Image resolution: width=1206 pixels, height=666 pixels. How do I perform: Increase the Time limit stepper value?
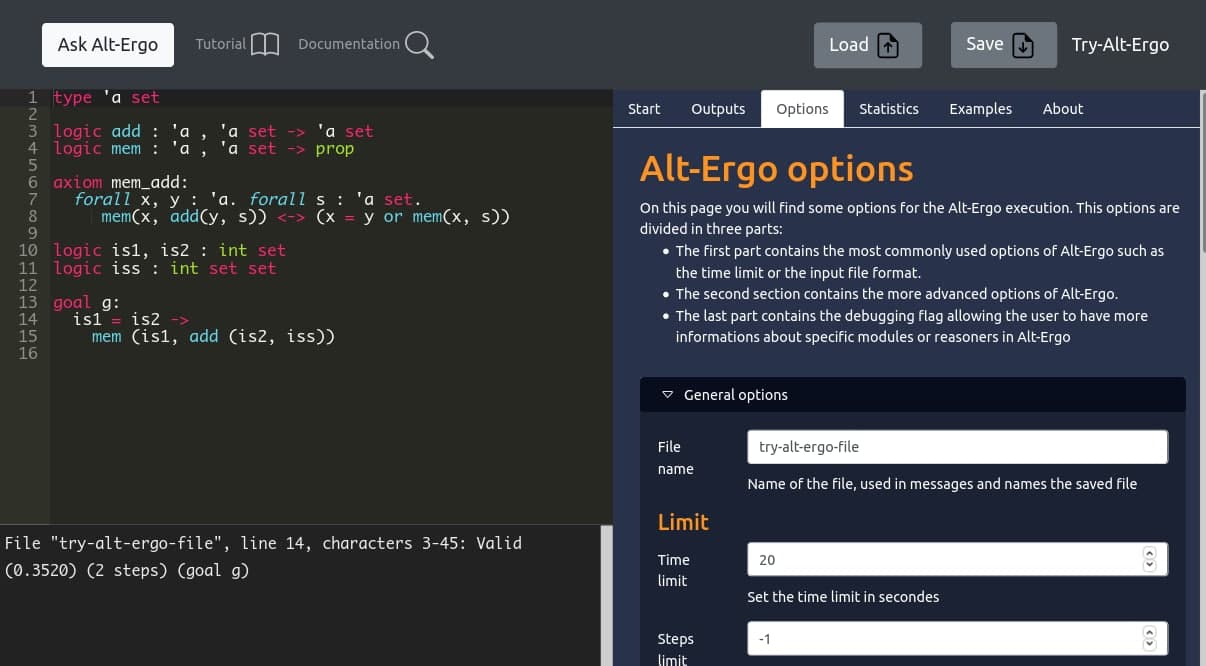1149,554
